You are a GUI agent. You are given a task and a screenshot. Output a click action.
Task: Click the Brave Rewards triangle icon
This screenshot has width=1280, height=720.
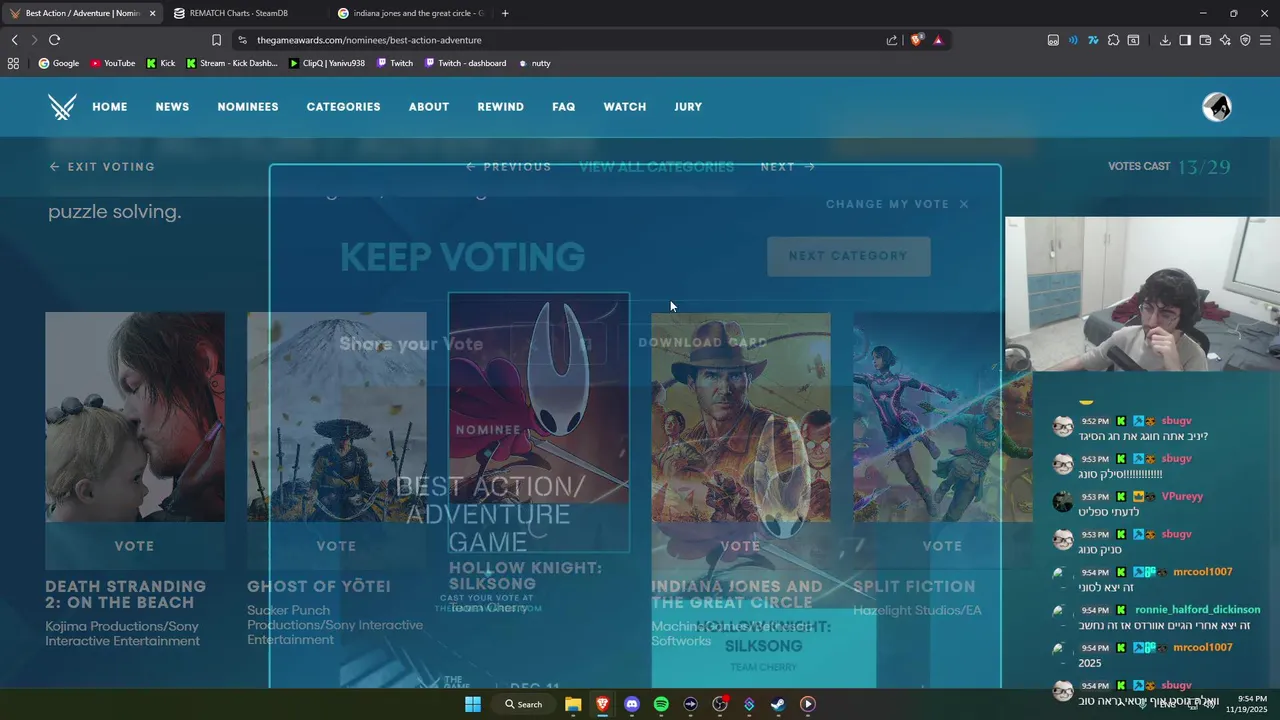(x=938, y=40)
